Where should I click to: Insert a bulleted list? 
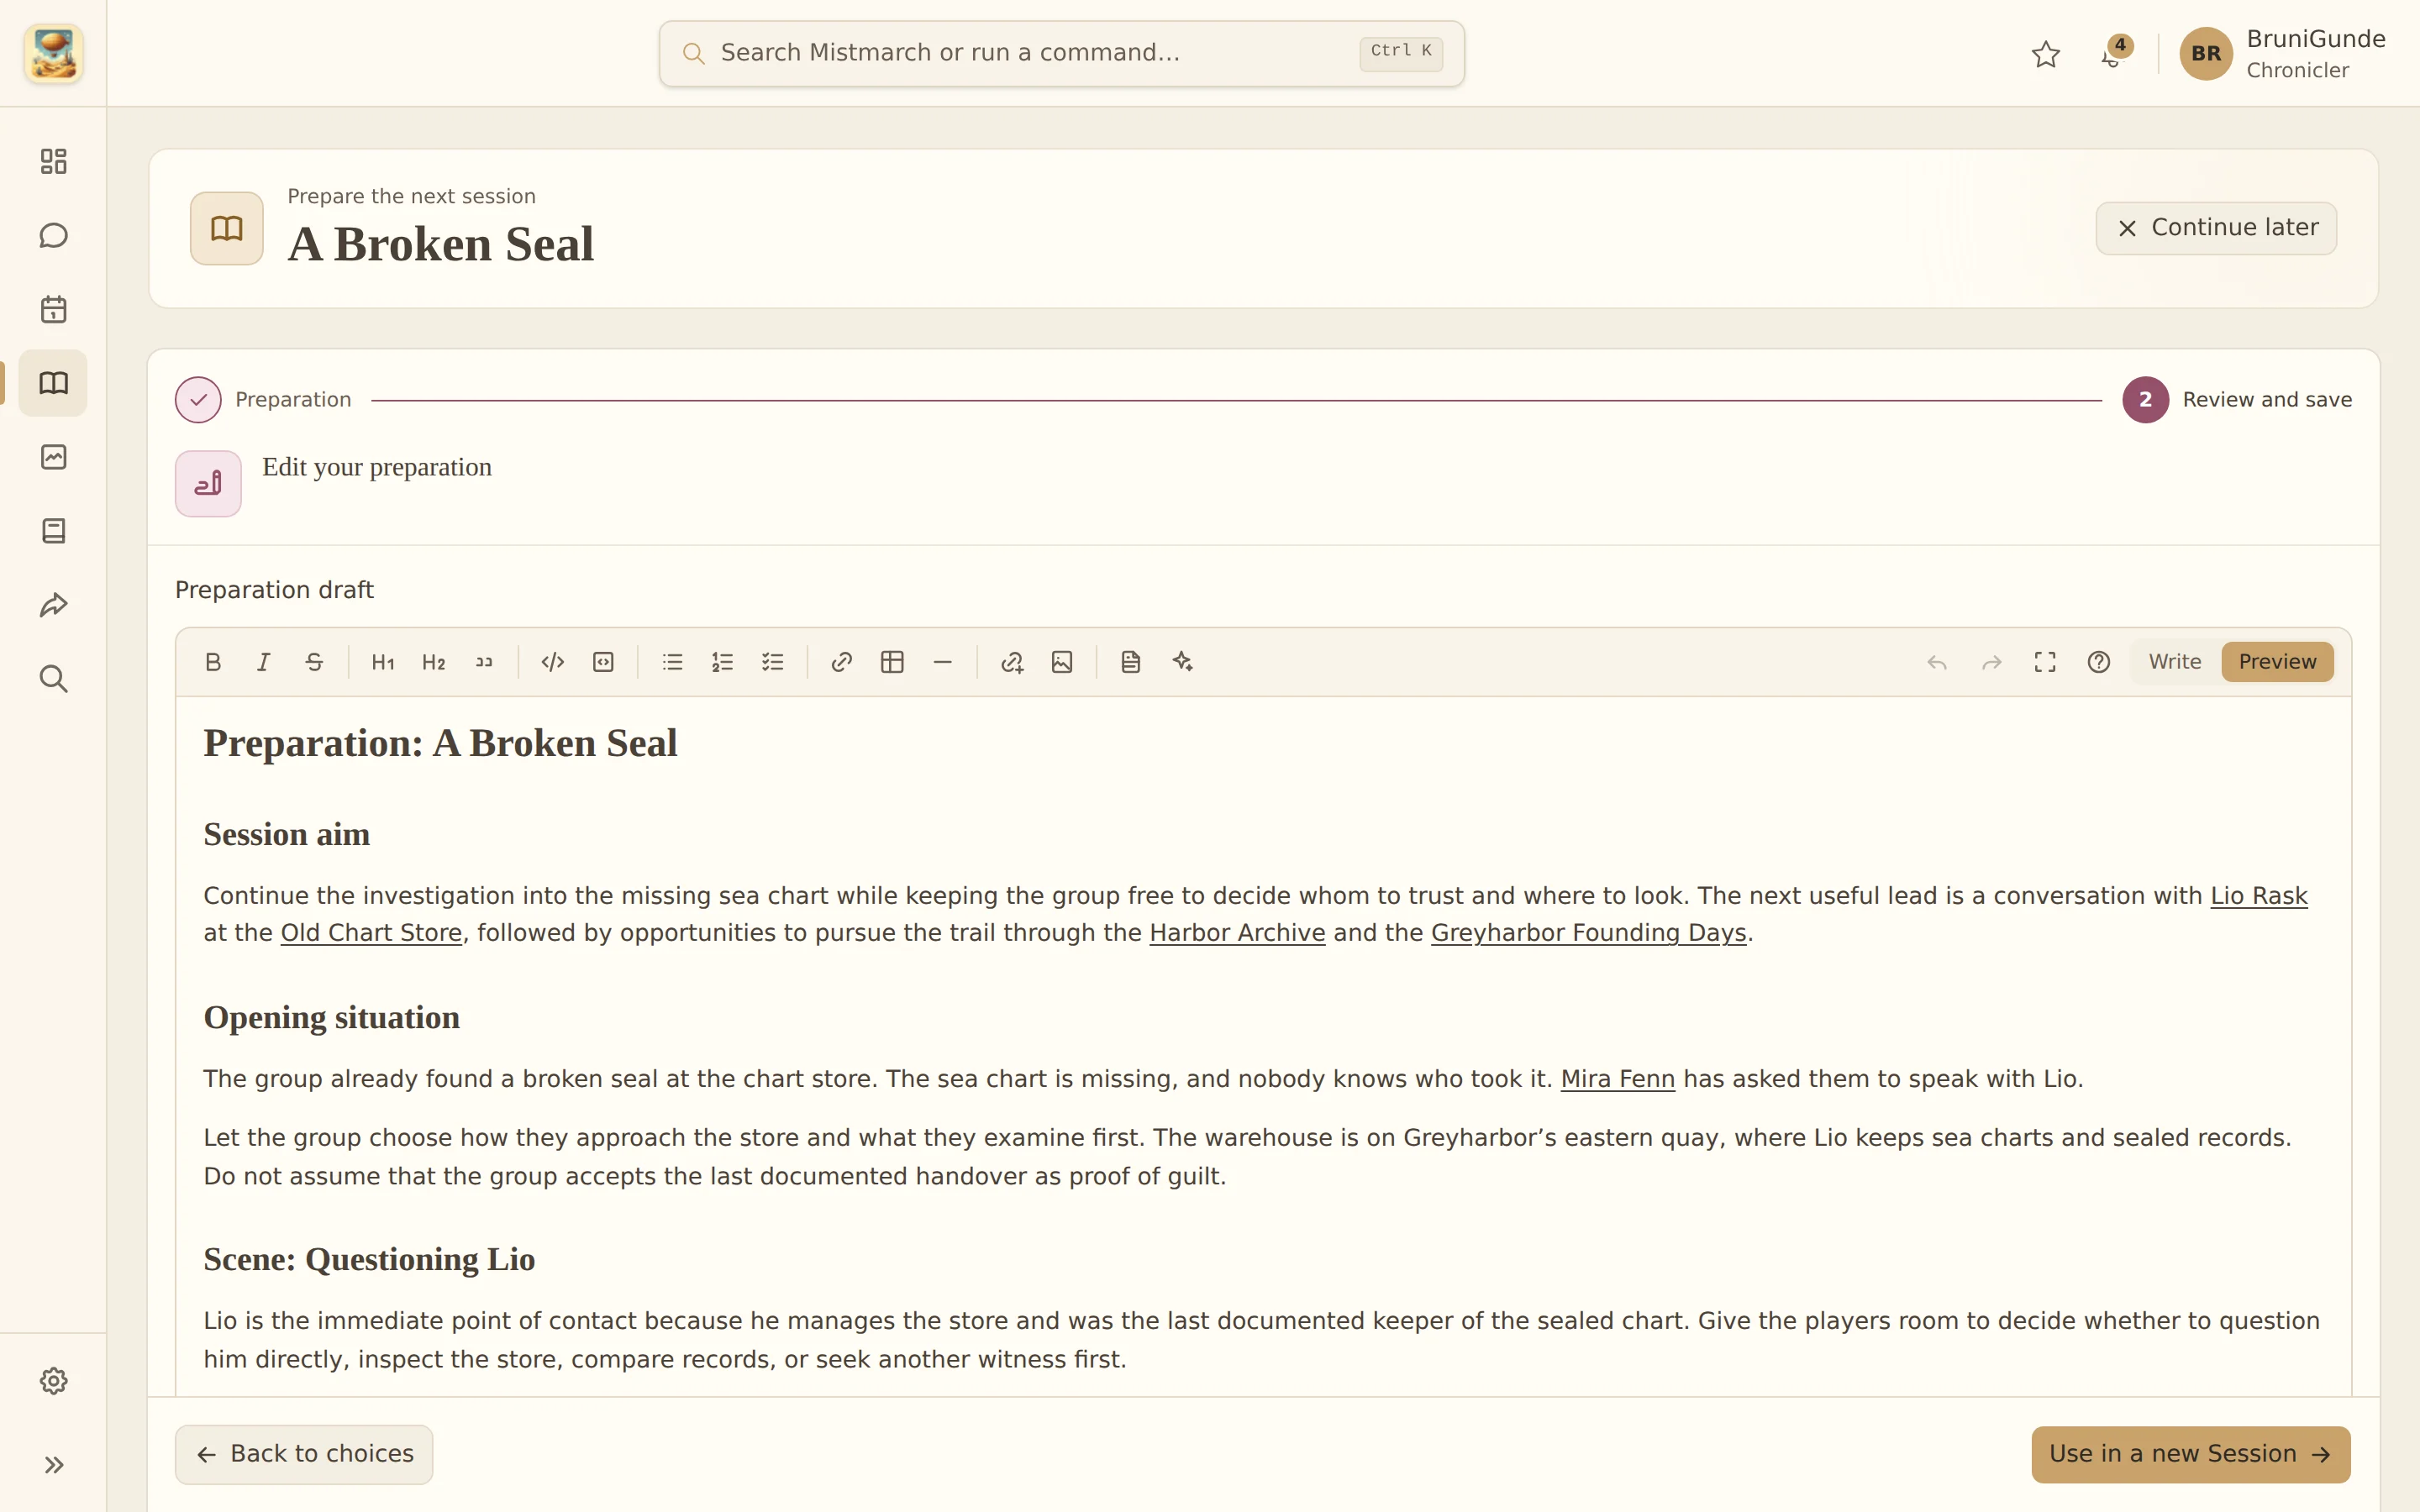tap(672, 662)
